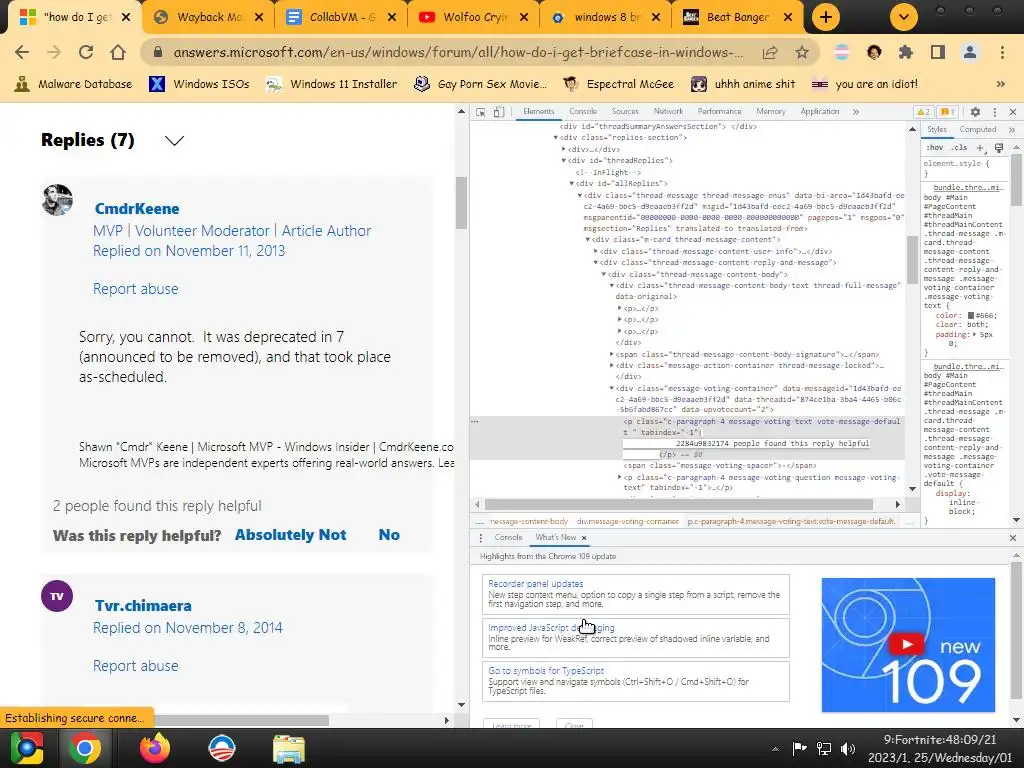The height and width of the screenshot is (768, 1024).
Task: Open the Recorder panel updates link
Action: pos(536,584)
